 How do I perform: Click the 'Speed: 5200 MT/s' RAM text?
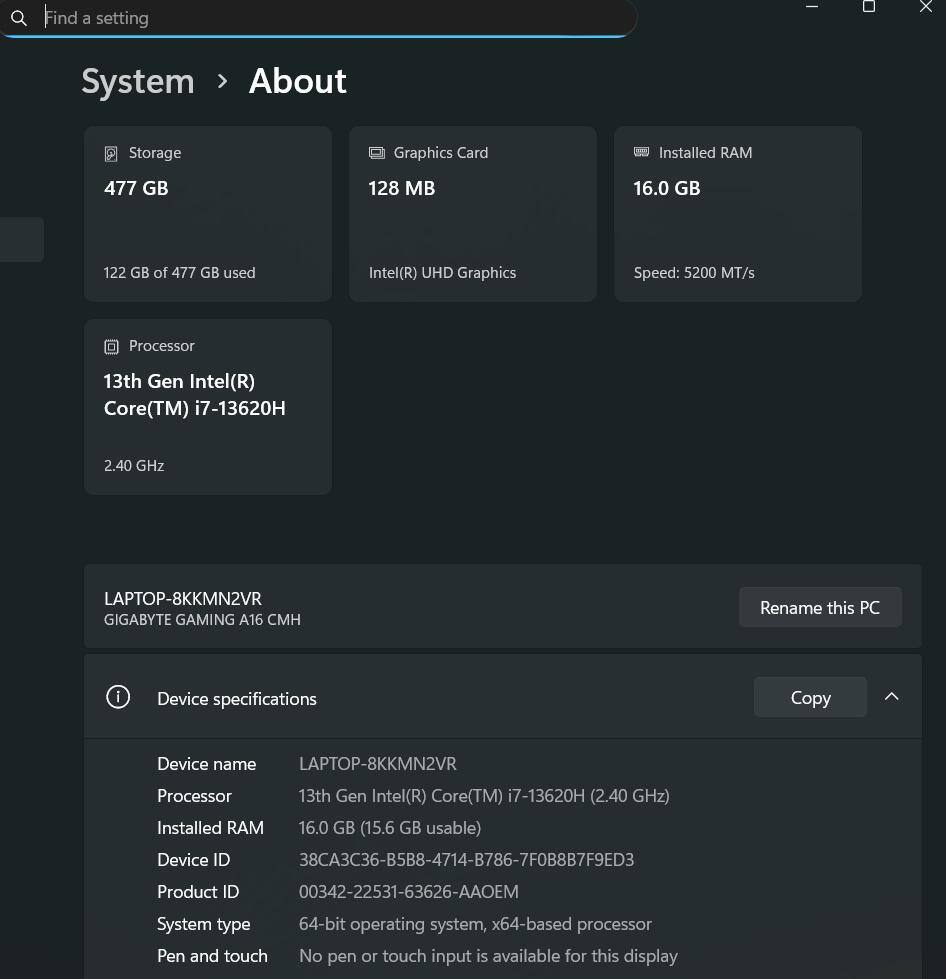coord(694,272)
